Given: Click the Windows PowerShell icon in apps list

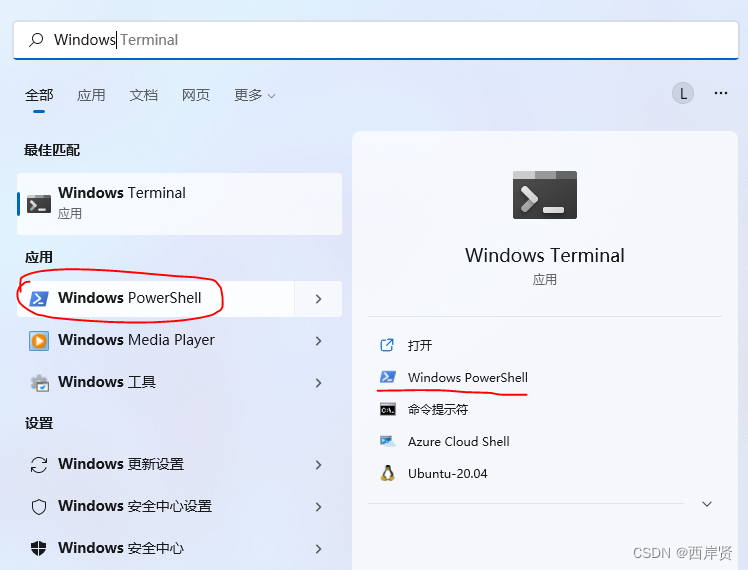Looking at the screenshot, I should [39, 299].
